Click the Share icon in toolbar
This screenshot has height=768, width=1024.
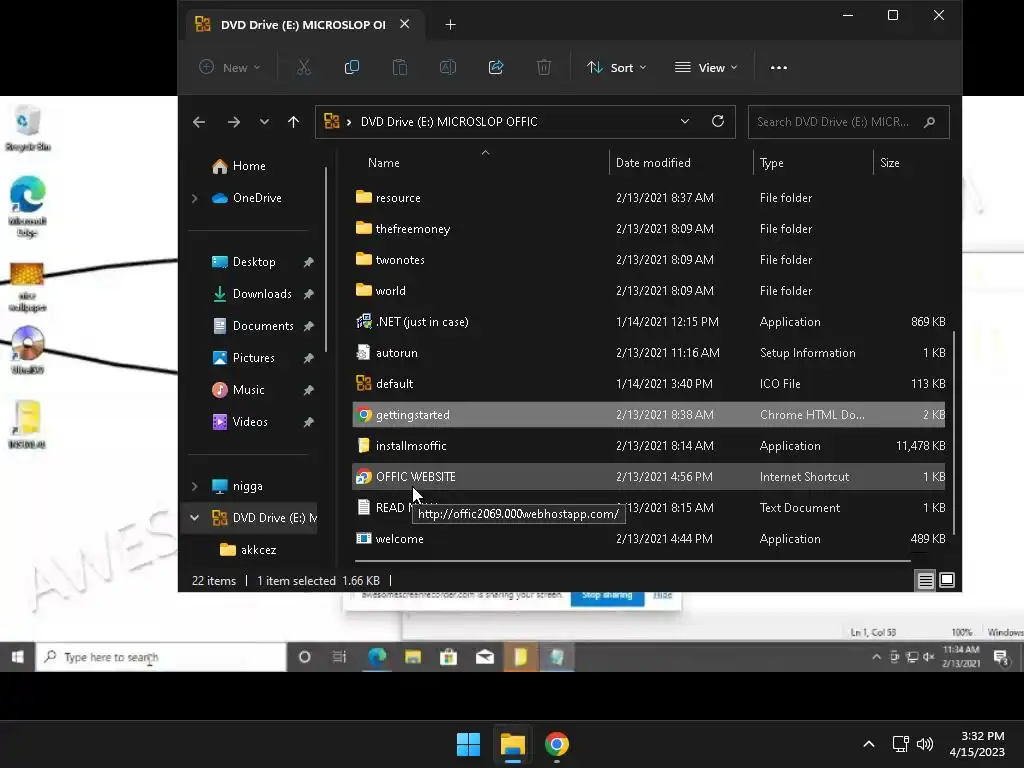[496, 67]
